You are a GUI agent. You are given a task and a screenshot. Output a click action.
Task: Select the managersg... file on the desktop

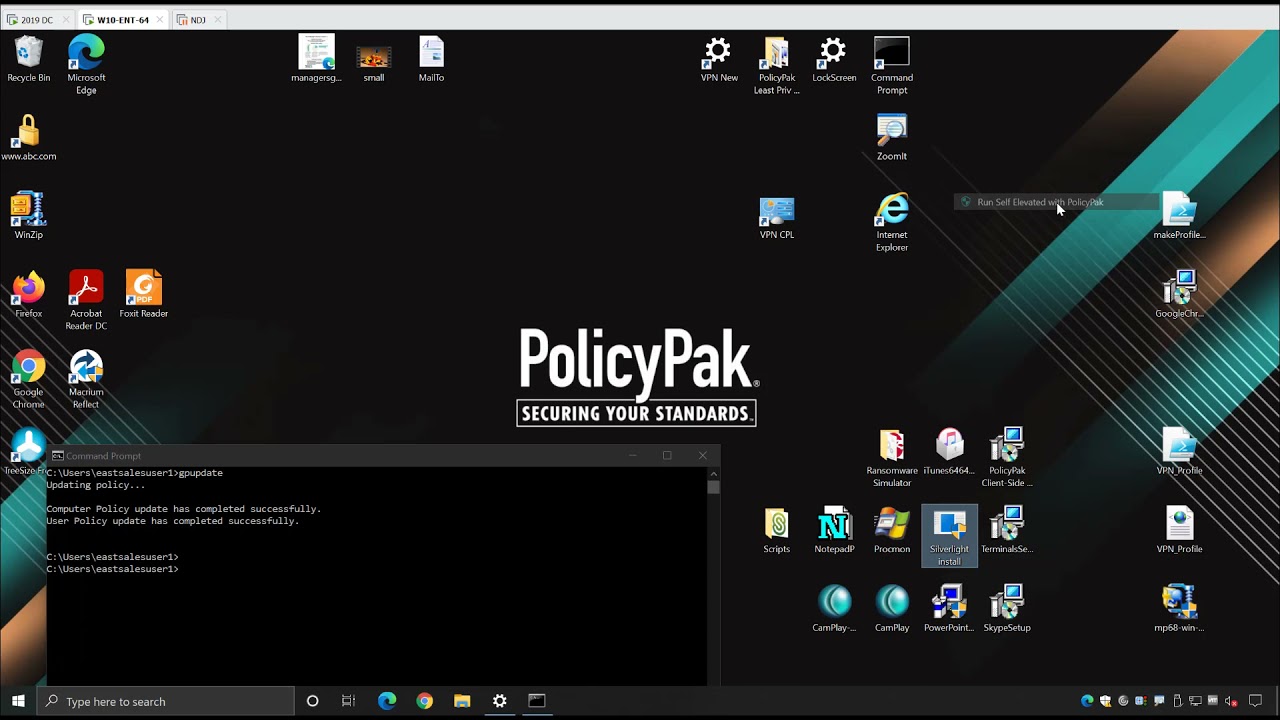click(x=316, y=59)
